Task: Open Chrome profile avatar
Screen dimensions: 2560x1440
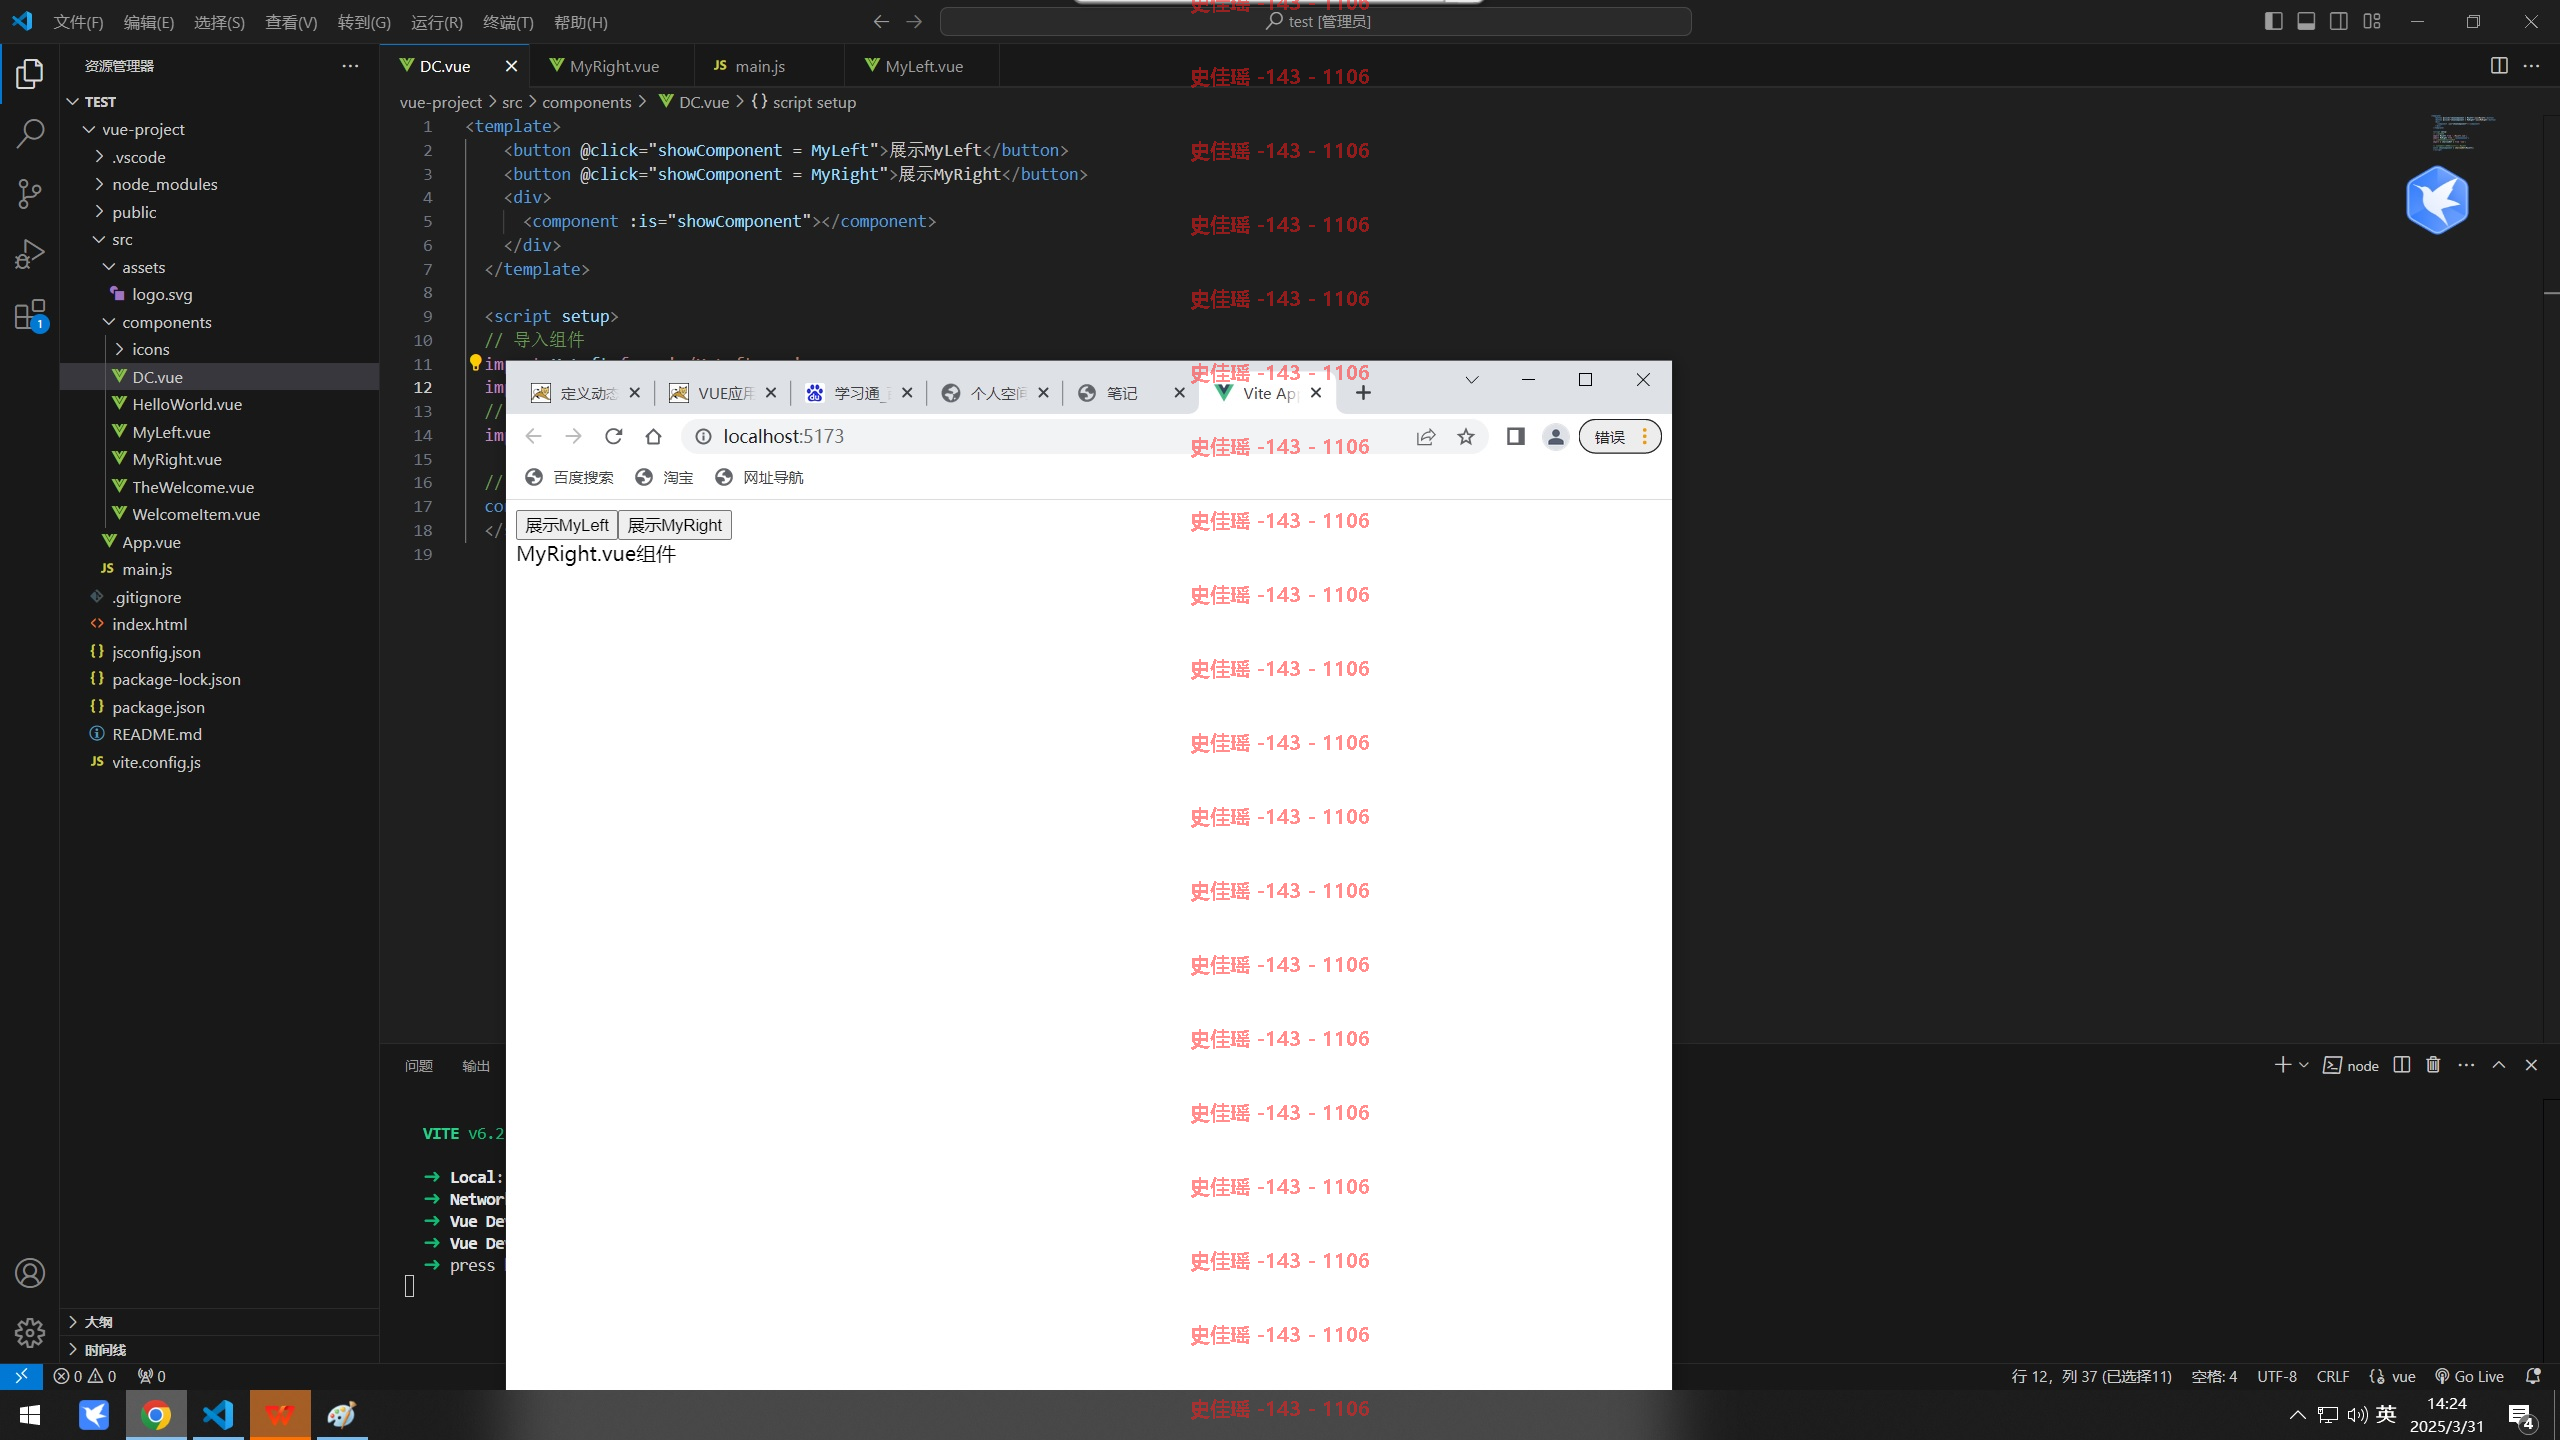Action: pyautogui.click(x=1555, y=436)
